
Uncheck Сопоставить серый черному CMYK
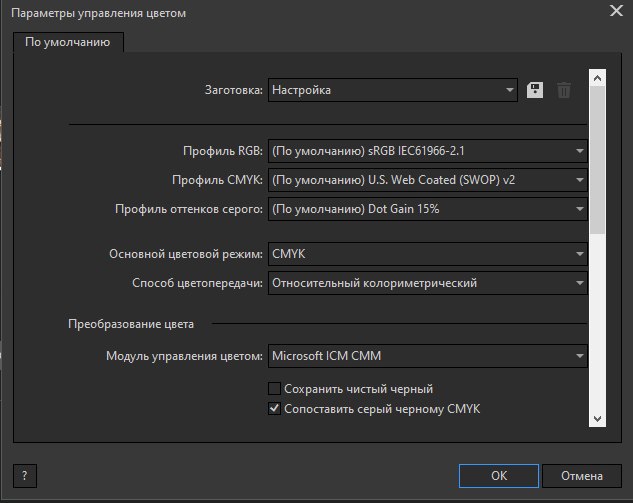point(274,409)
